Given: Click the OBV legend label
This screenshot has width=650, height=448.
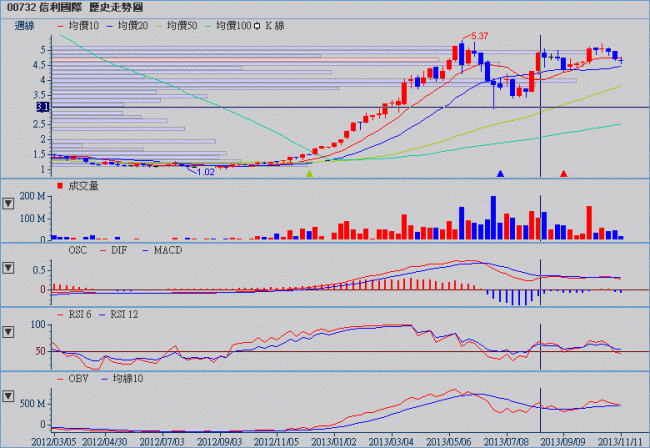Looking at the screenshot, I should (x=79, y=380).
